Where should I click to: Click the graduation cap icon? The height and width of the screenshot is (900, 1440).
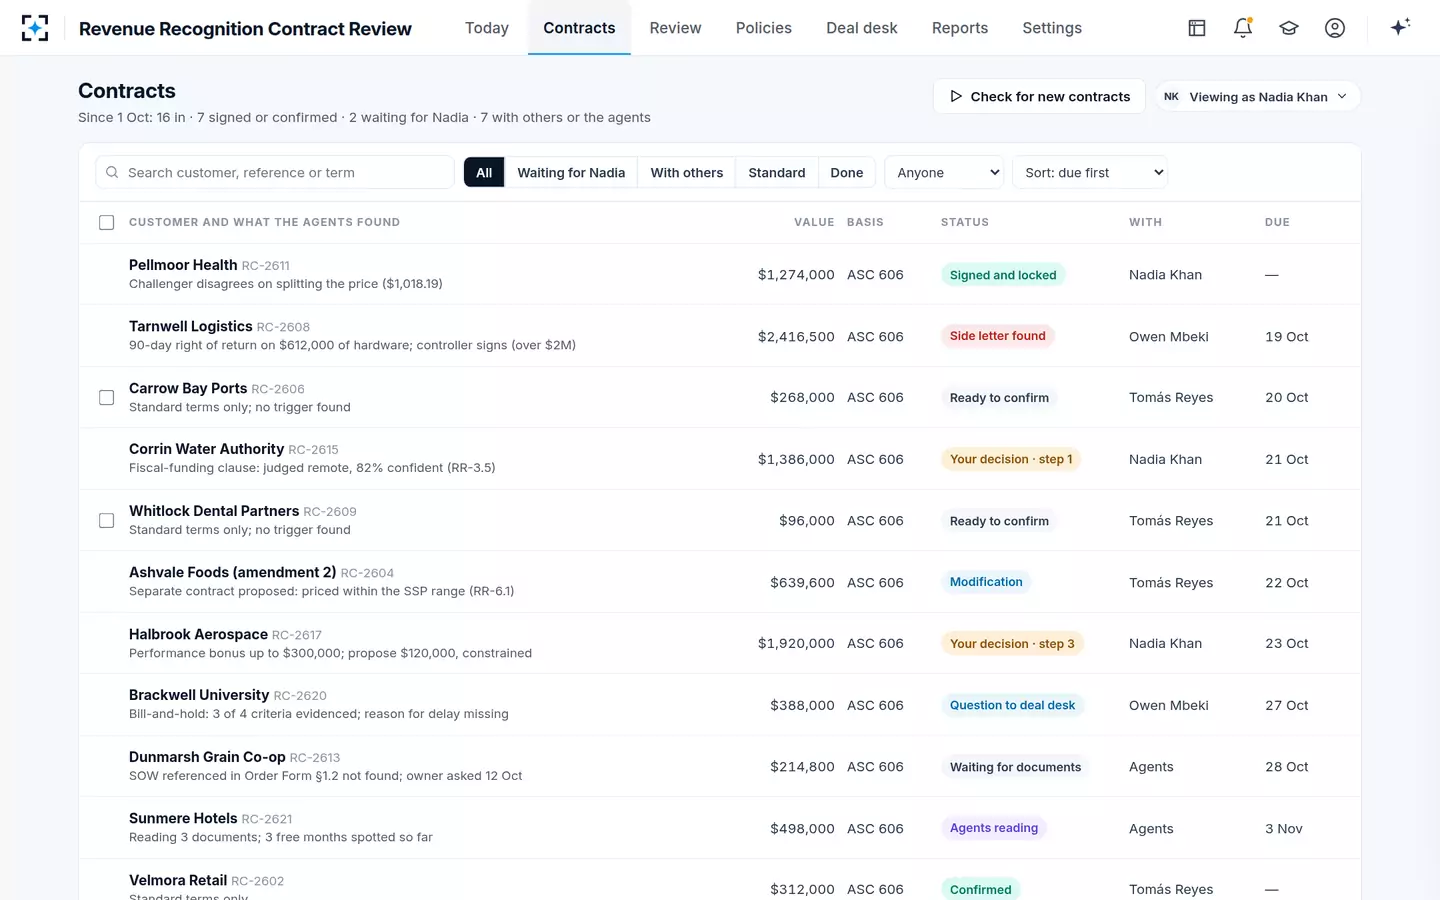(1289, 28)
